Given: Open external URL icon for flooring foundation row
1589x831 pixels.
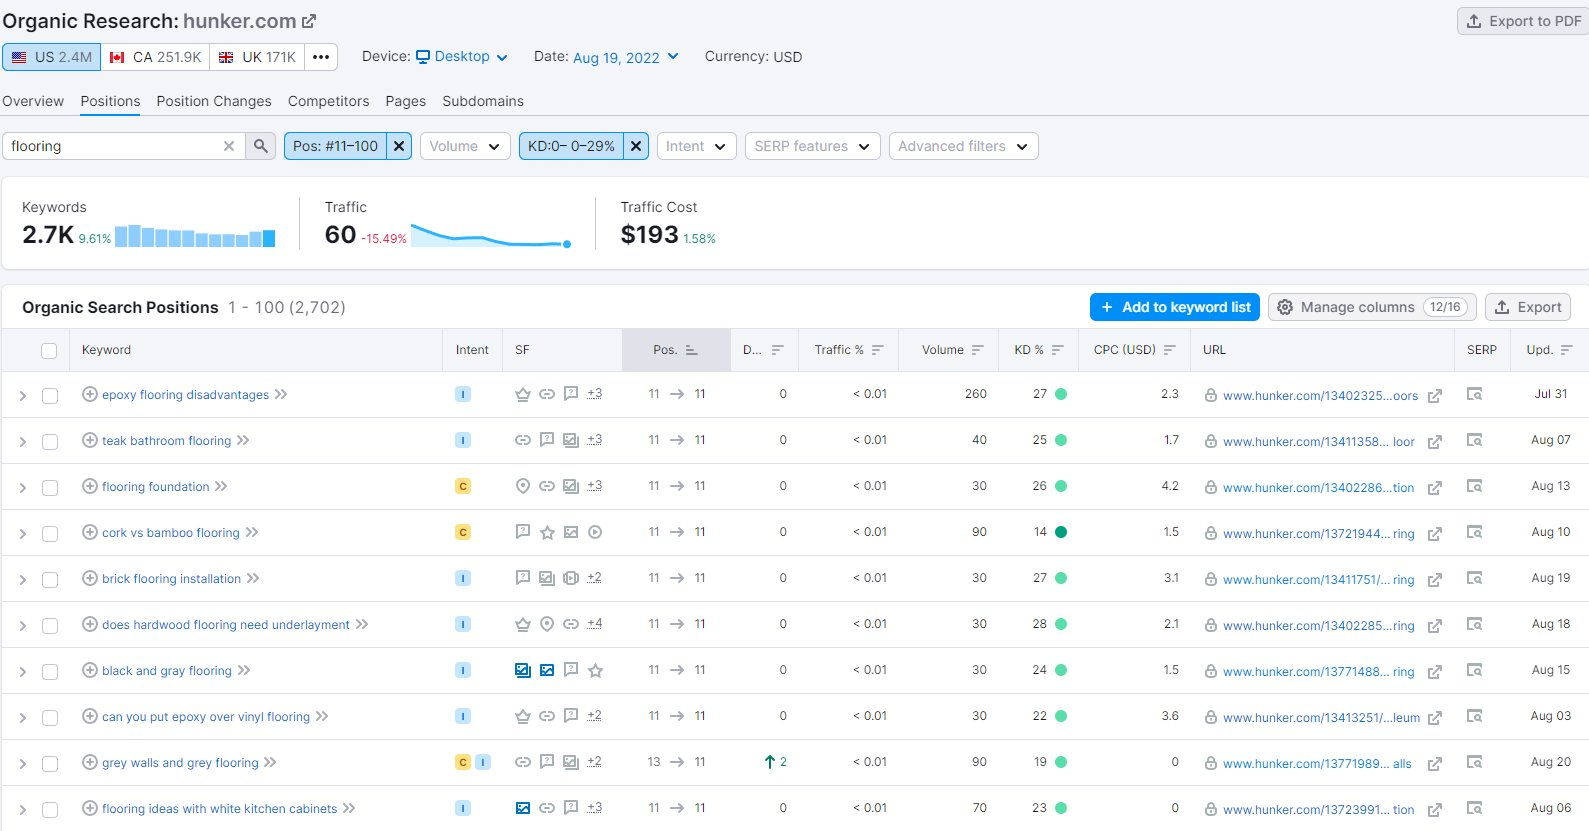Looking at the screenshot, I should point(1435,488).
